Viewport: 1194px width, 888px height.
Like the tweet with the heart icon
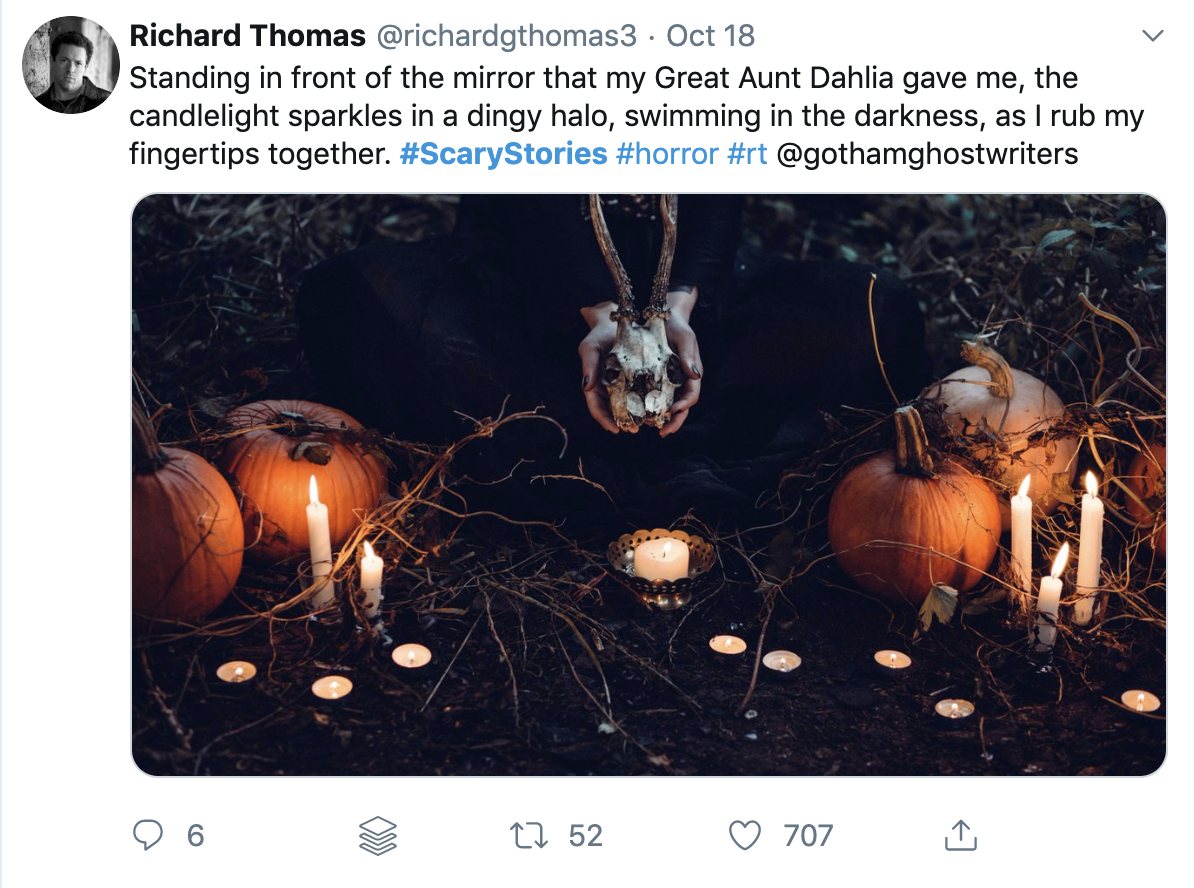pyautogui.click(x=745, y=836)
